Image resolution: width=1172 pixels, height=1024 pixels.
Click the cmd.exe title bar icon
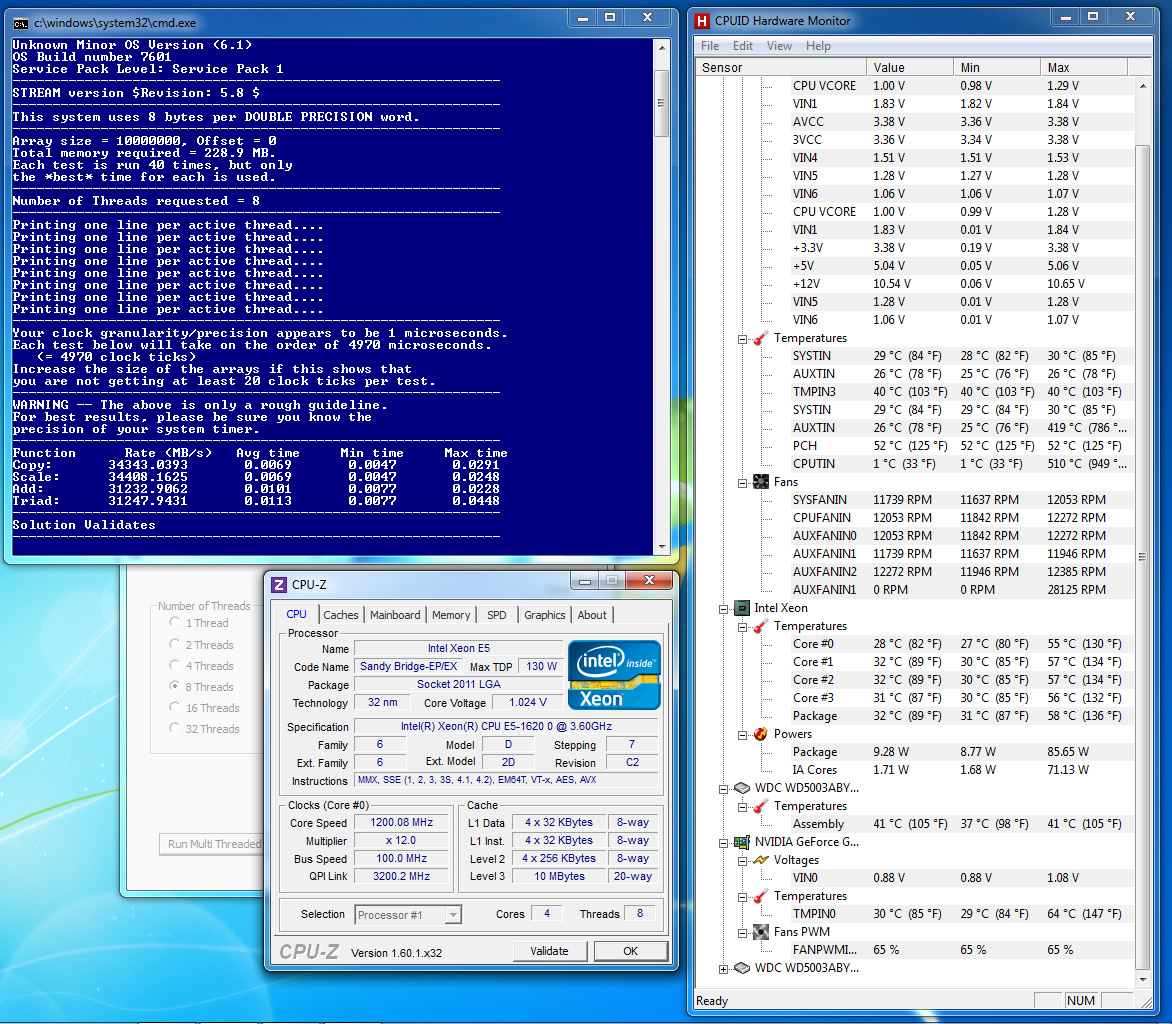(20, 23)
